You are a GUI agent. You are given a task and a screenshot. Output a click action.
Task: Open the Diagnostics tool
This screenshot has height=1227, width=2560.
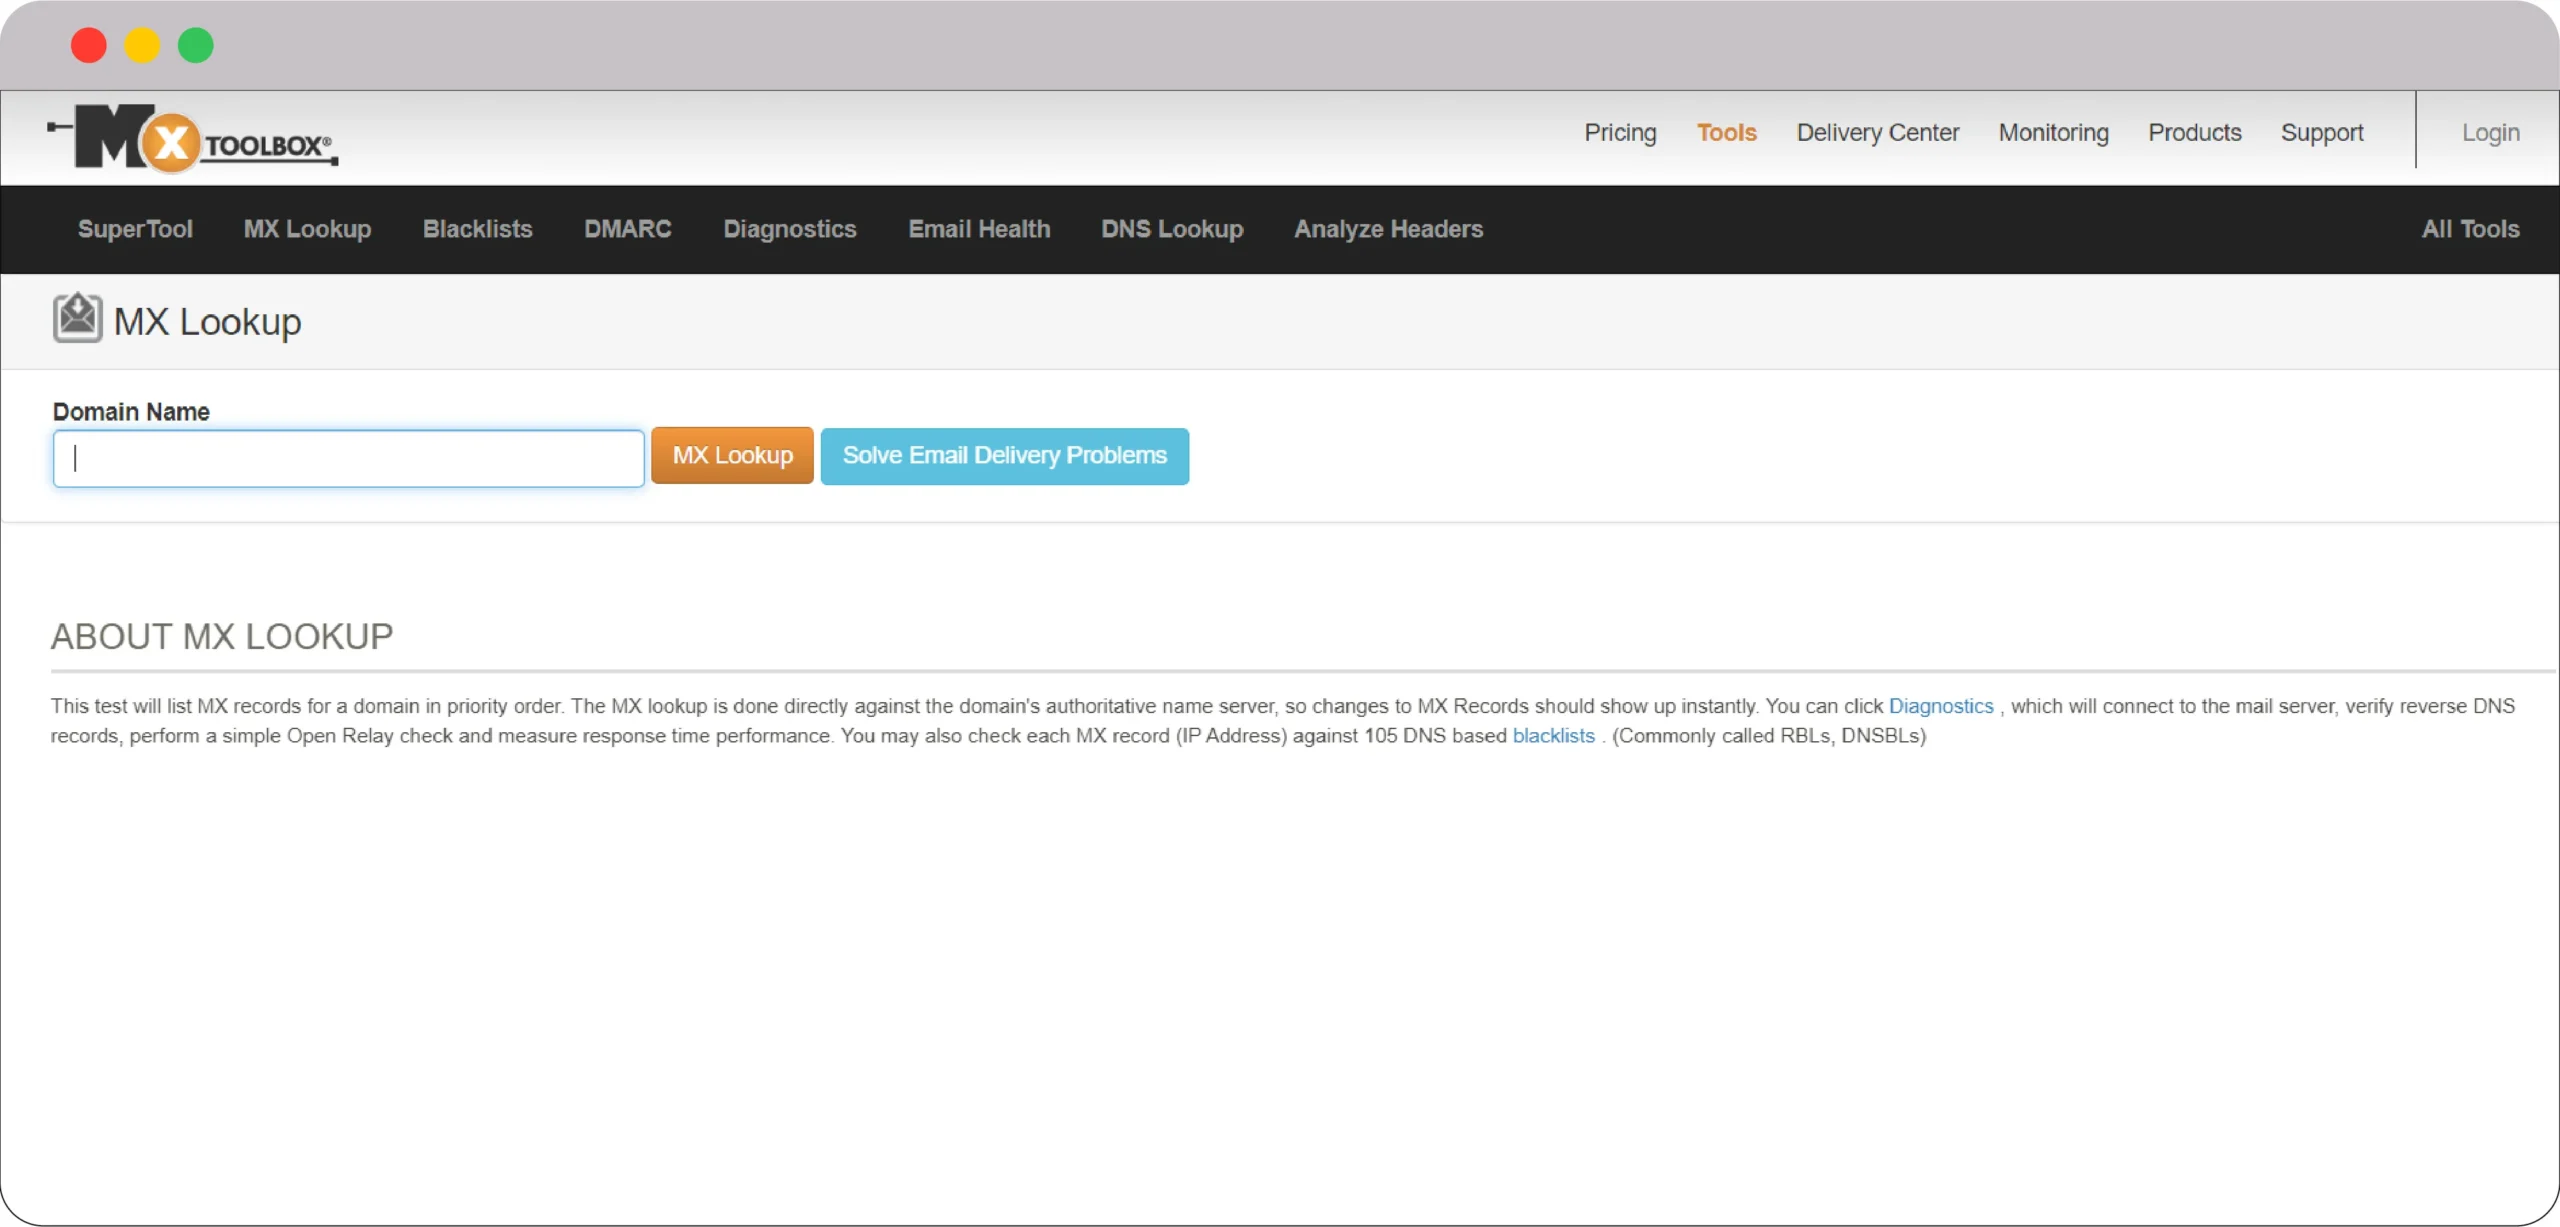(x=789, y=229)
